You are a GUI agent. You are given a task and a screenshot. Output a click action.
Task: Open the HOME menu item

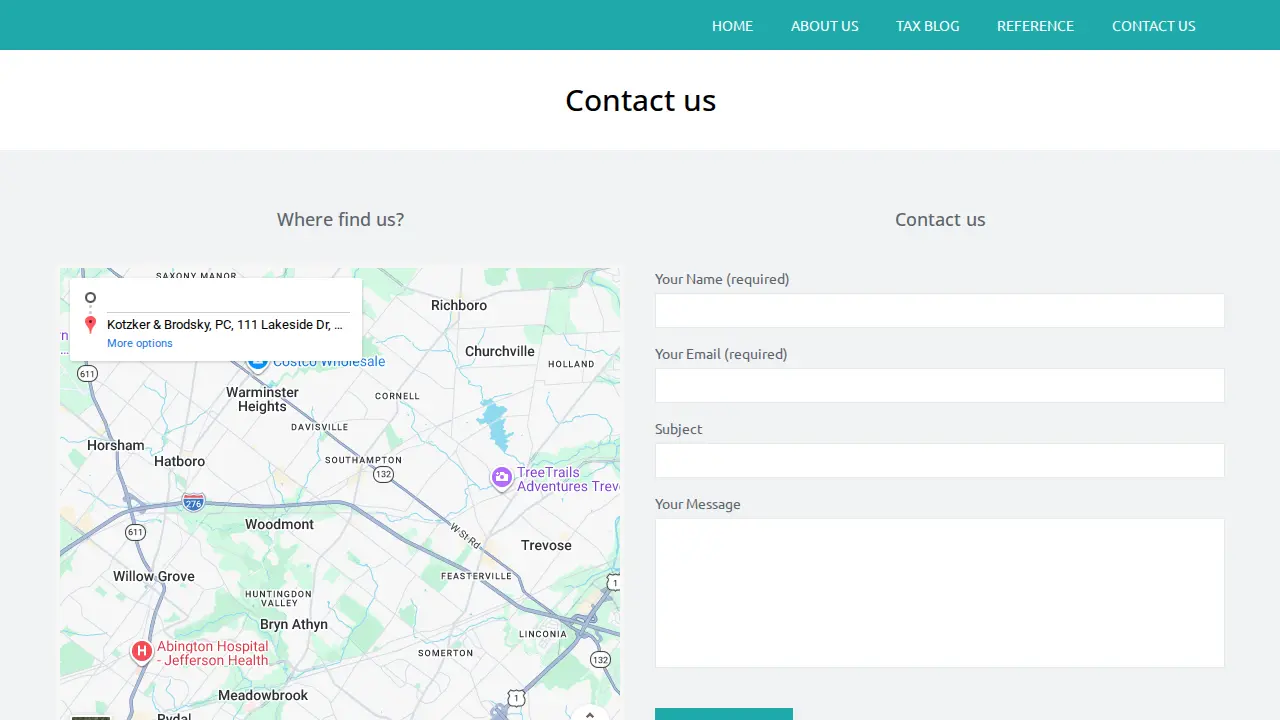pyautogui.click(x=732, y=26)
